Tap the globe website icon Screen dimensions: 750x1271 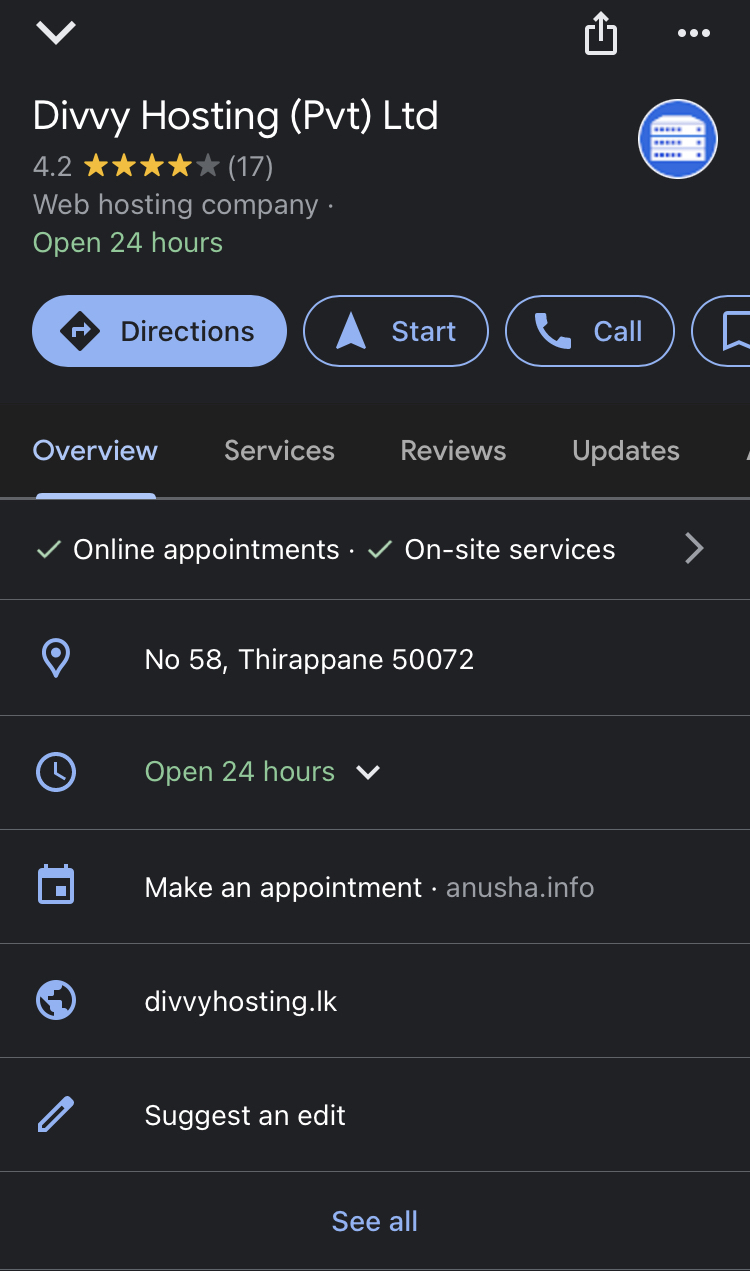point(56,1000)
